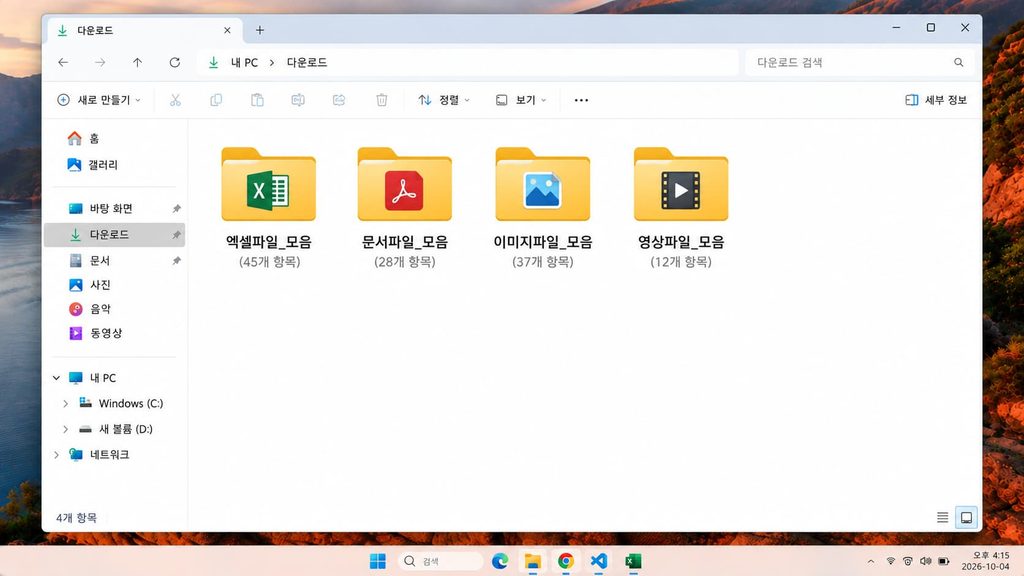Unpin 문서 using its pin icon
The height and width of the screenshot is (576, 1024).
coord(176,261)
